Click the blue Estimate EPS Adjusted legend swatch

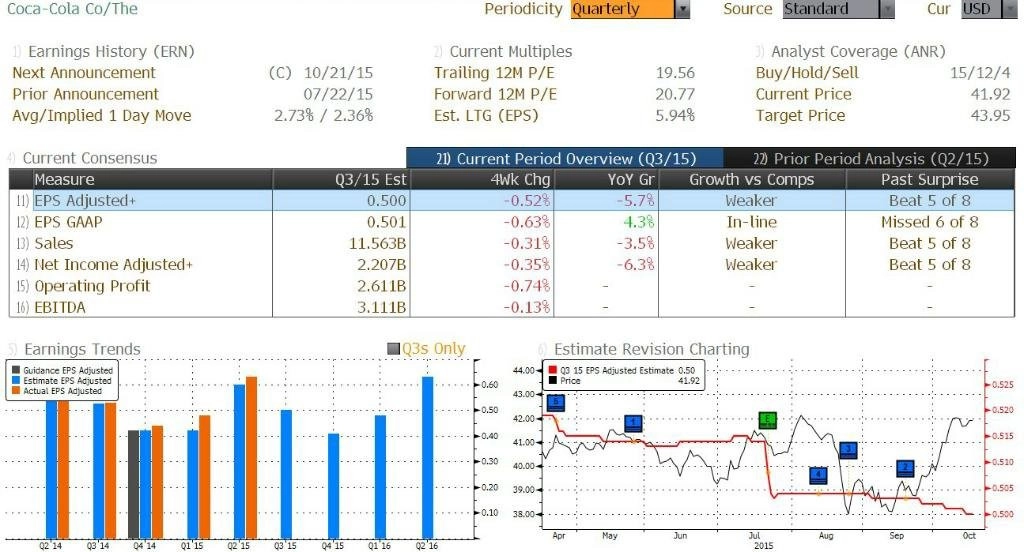point(16,381)
